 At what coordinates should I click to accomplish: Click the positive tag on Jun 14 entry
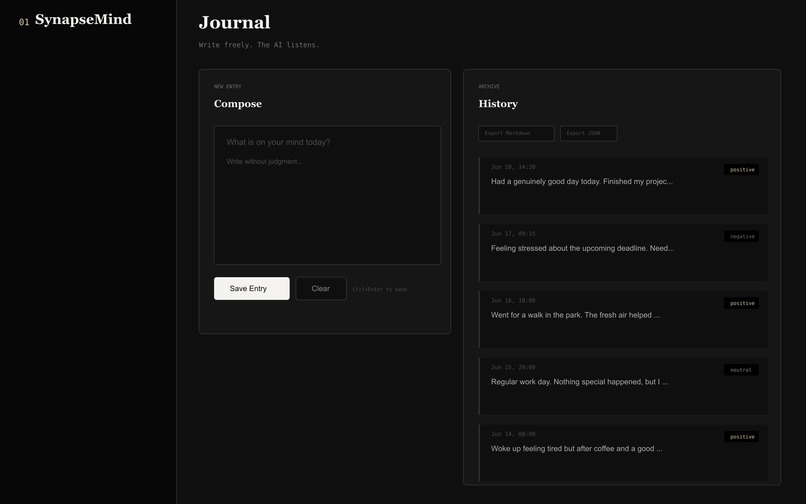click(741, 437)
